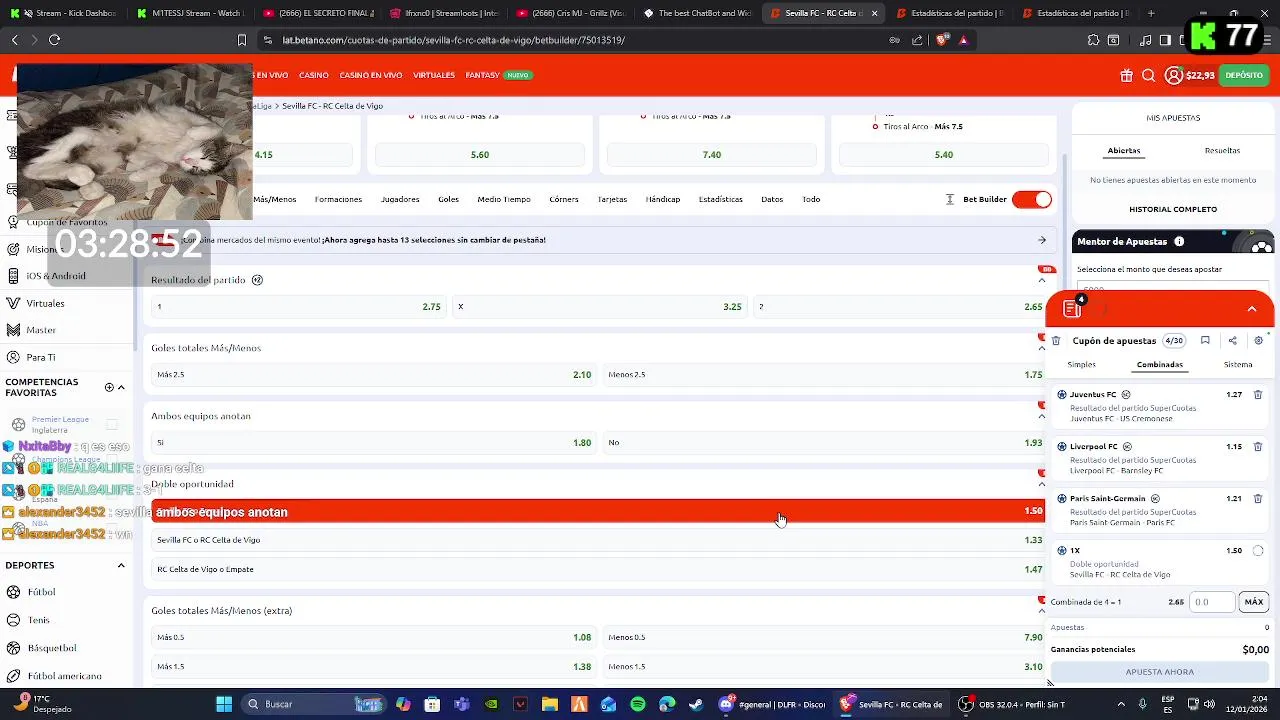Select home win odds 2.75
This screenshot has width=1280, height=720.
(298, 307)
